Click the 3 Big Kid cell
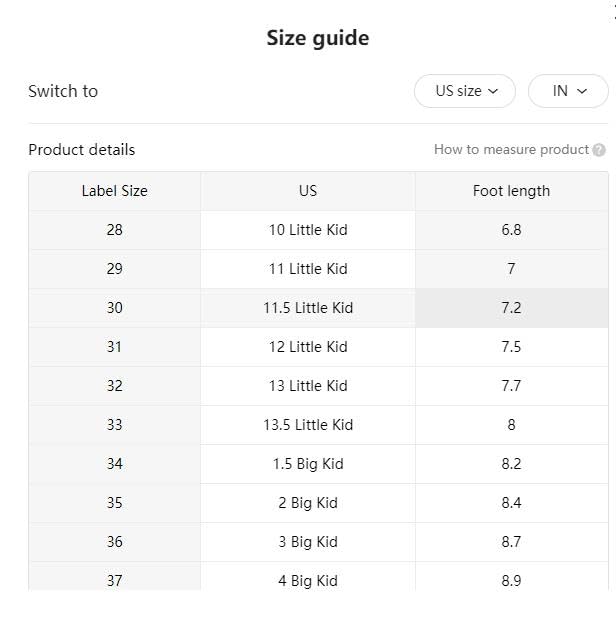Image resolution: width=616 pixels, height=619 pixels. pyautogui.click(x=308, y=542)
